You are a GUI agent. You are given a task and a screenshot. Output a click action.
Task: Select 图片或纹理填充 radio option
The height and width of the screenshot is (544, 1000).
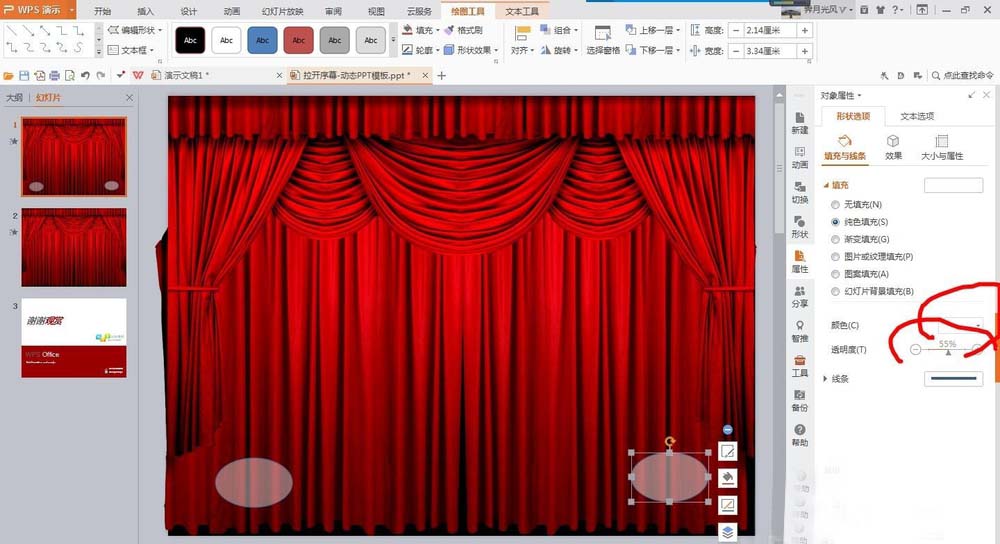coord(836,256)
